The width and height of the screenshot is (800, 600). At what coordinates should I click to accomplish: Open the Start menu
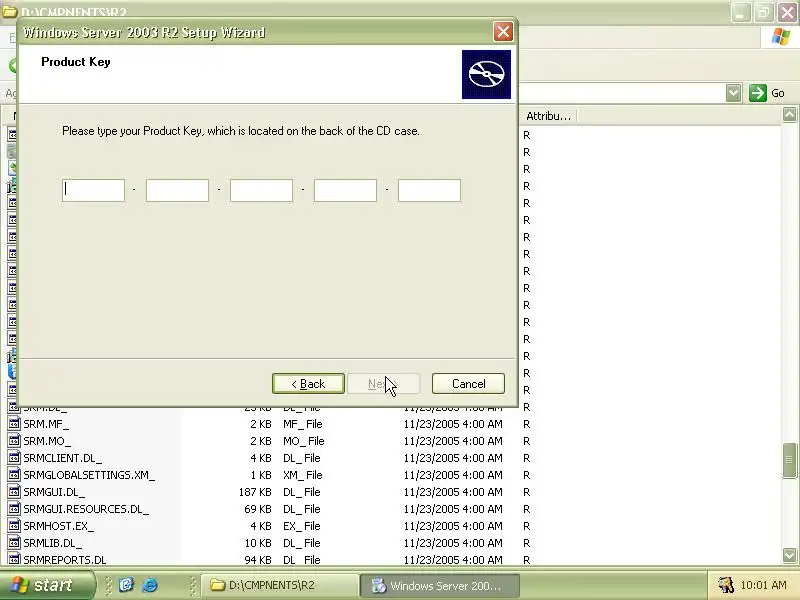47,585
